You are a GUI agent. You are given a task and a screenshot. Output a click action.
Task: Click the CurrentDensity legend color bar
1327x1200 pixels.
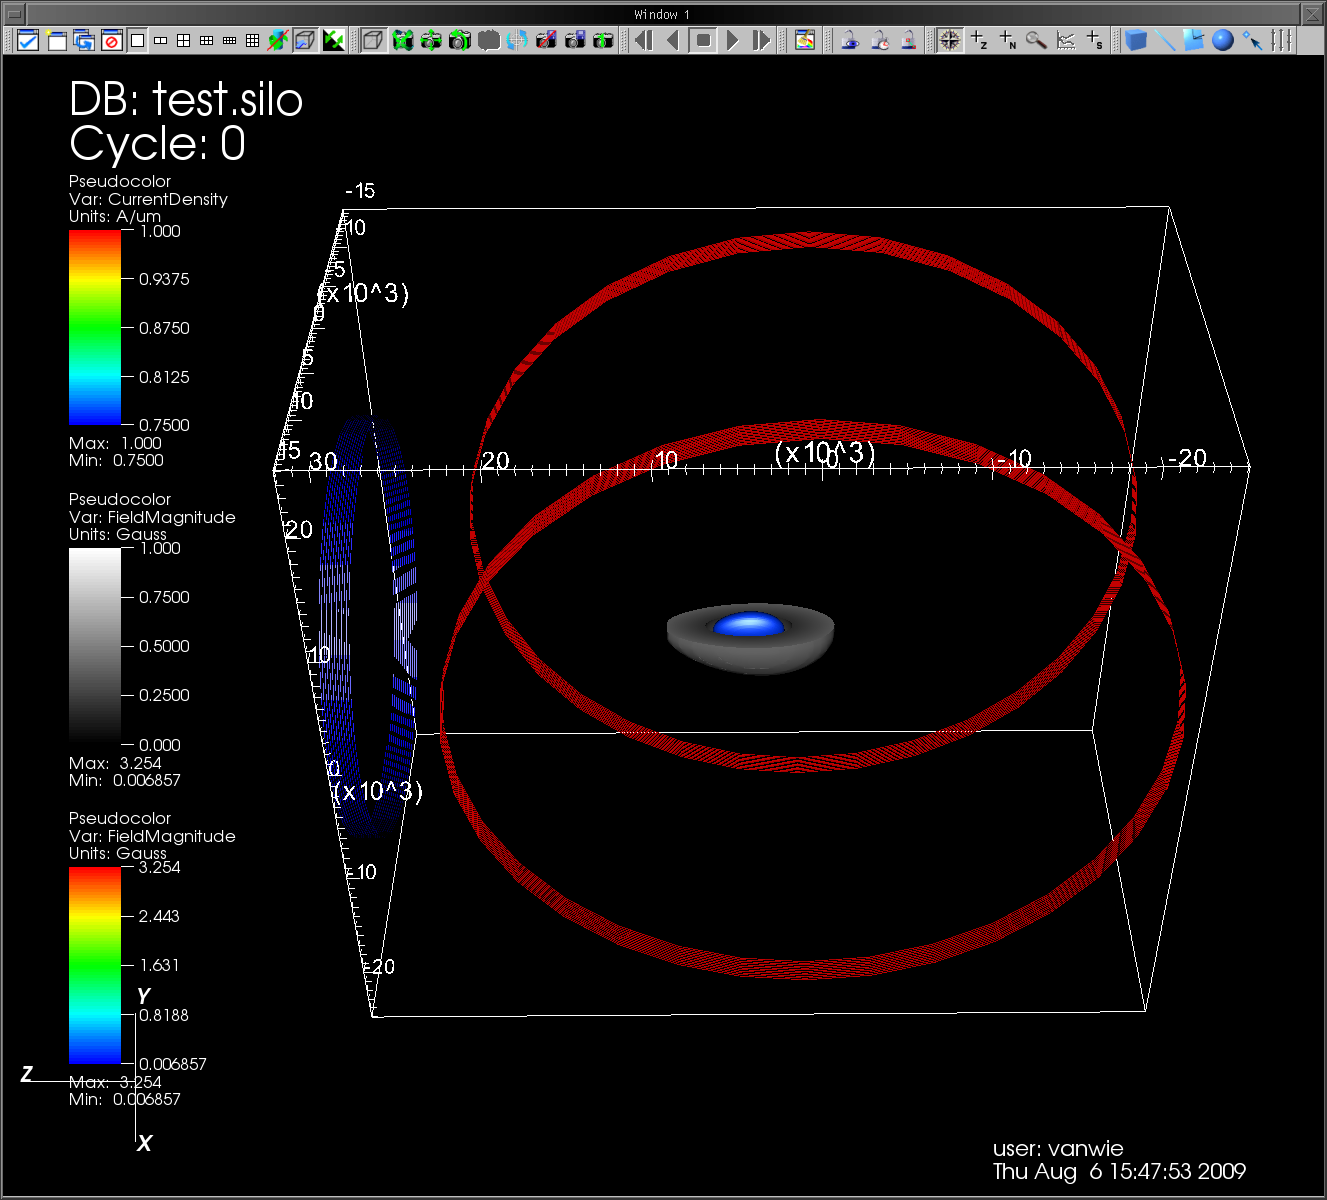tap(95, 327)
